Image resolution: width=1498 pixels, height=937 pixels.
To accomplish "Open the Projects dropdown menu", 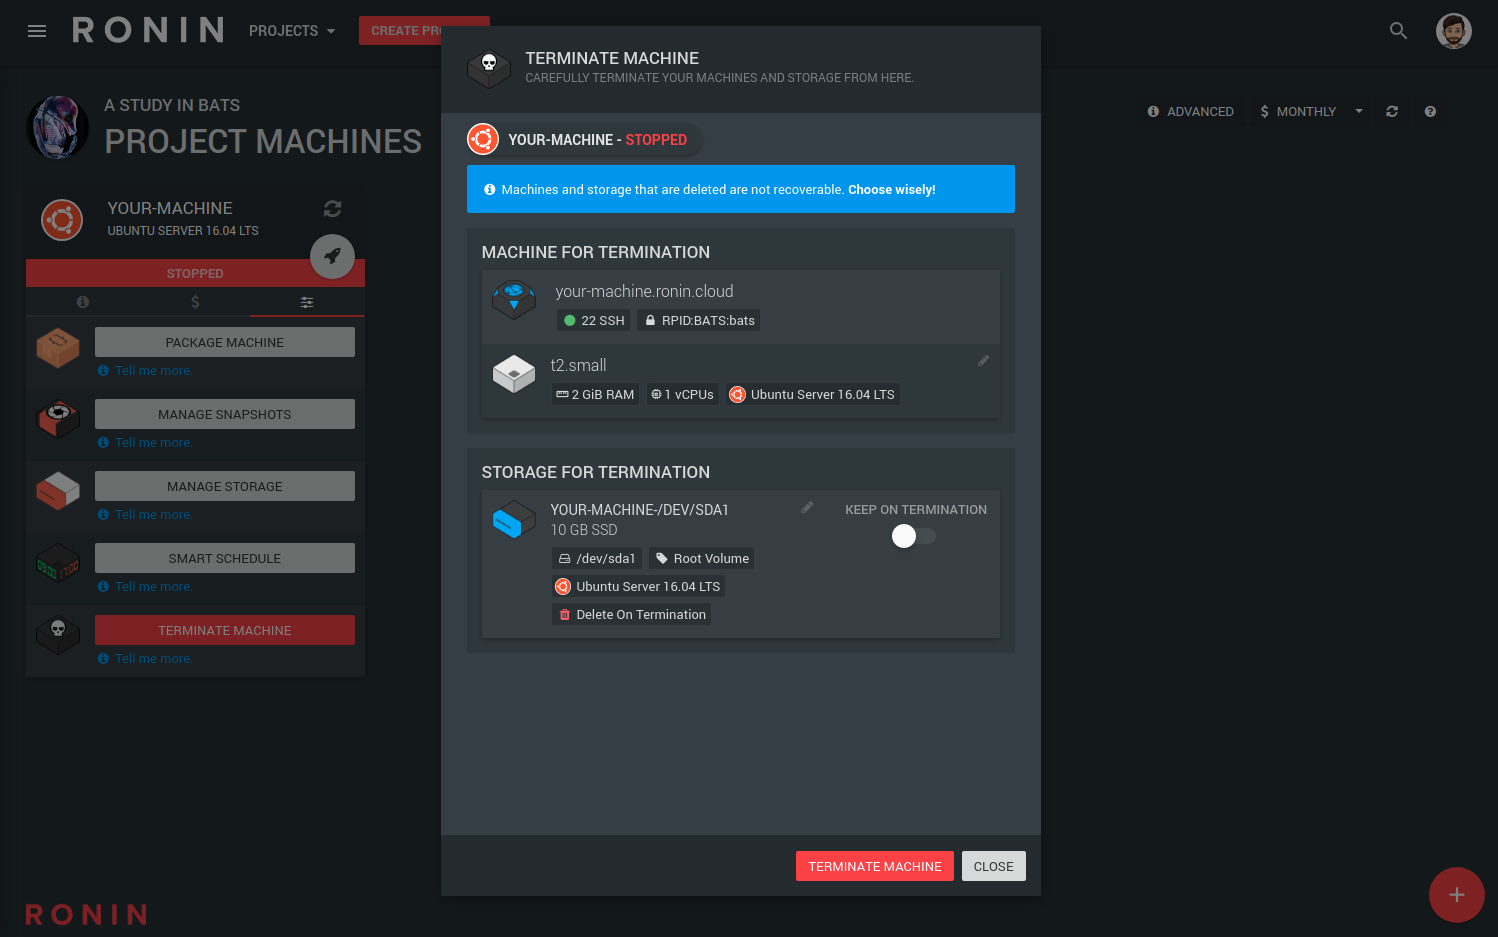I will pyautogui.click(x=292, y=31).
